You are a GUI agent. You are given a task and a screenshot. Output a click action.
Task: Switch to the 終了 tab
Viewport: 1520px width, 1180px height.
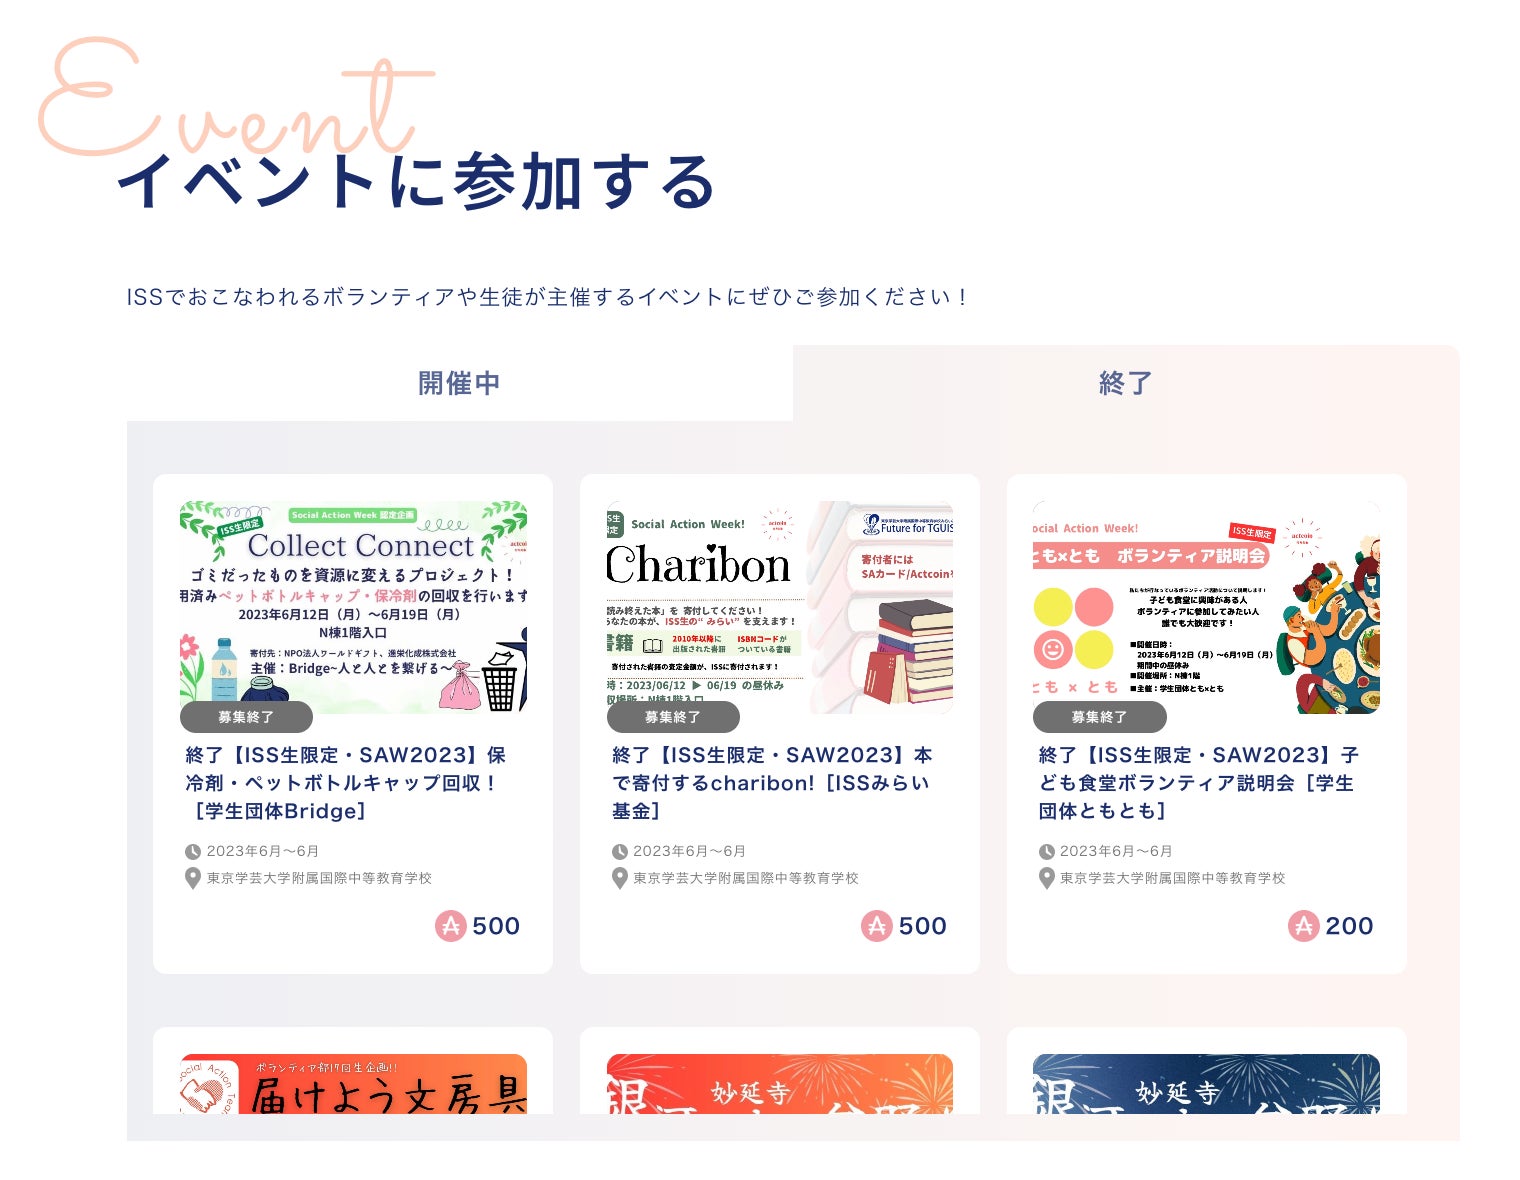click(x=1126, y=383)
